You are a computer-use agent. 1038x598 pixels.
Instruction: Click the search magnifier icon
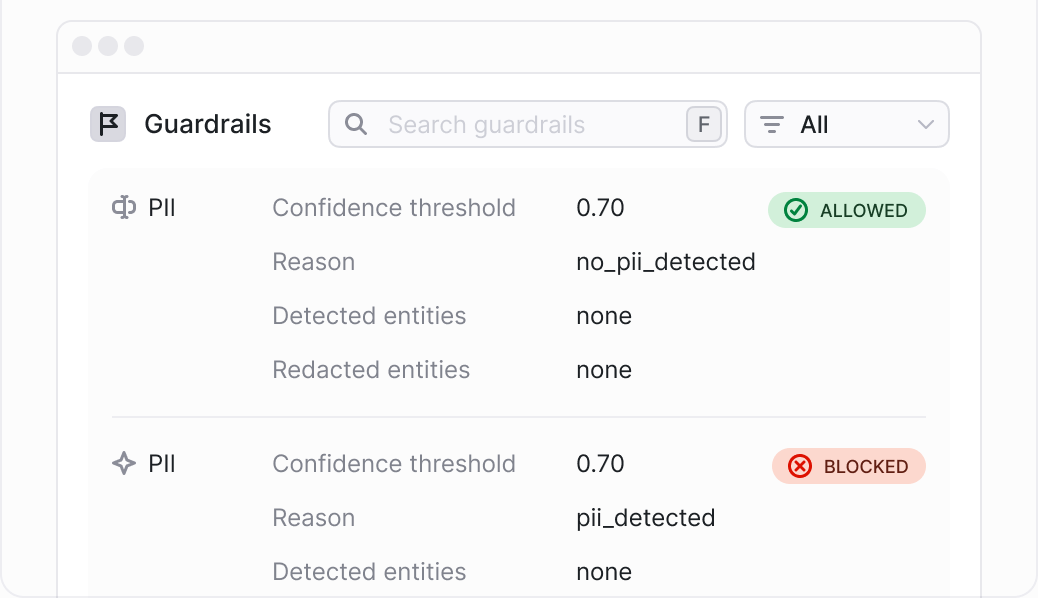pos(355,124)
